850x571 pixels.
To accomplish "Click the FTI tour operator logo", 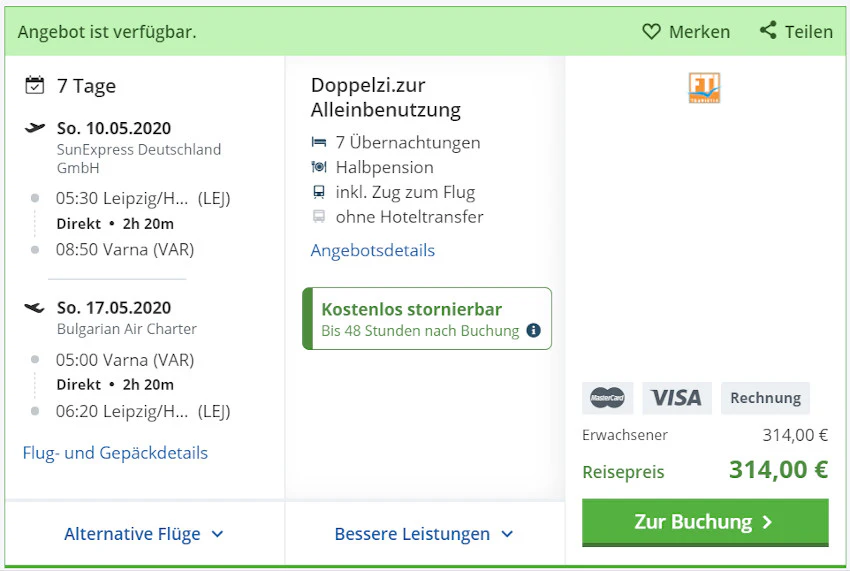I will [704, 88].
